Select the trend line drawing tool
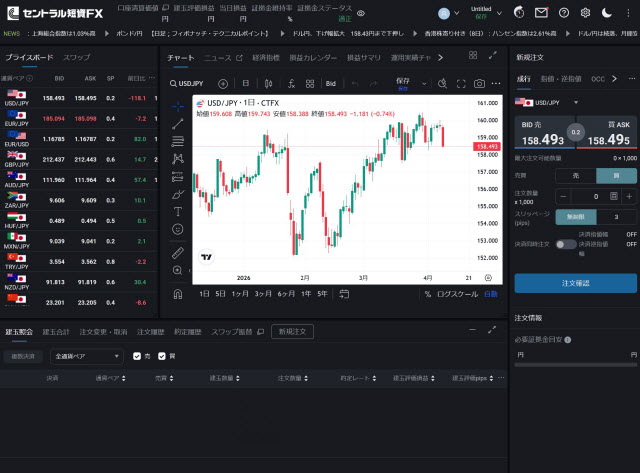640x473 pixels. pyautogui.click(x=178, y=124)
